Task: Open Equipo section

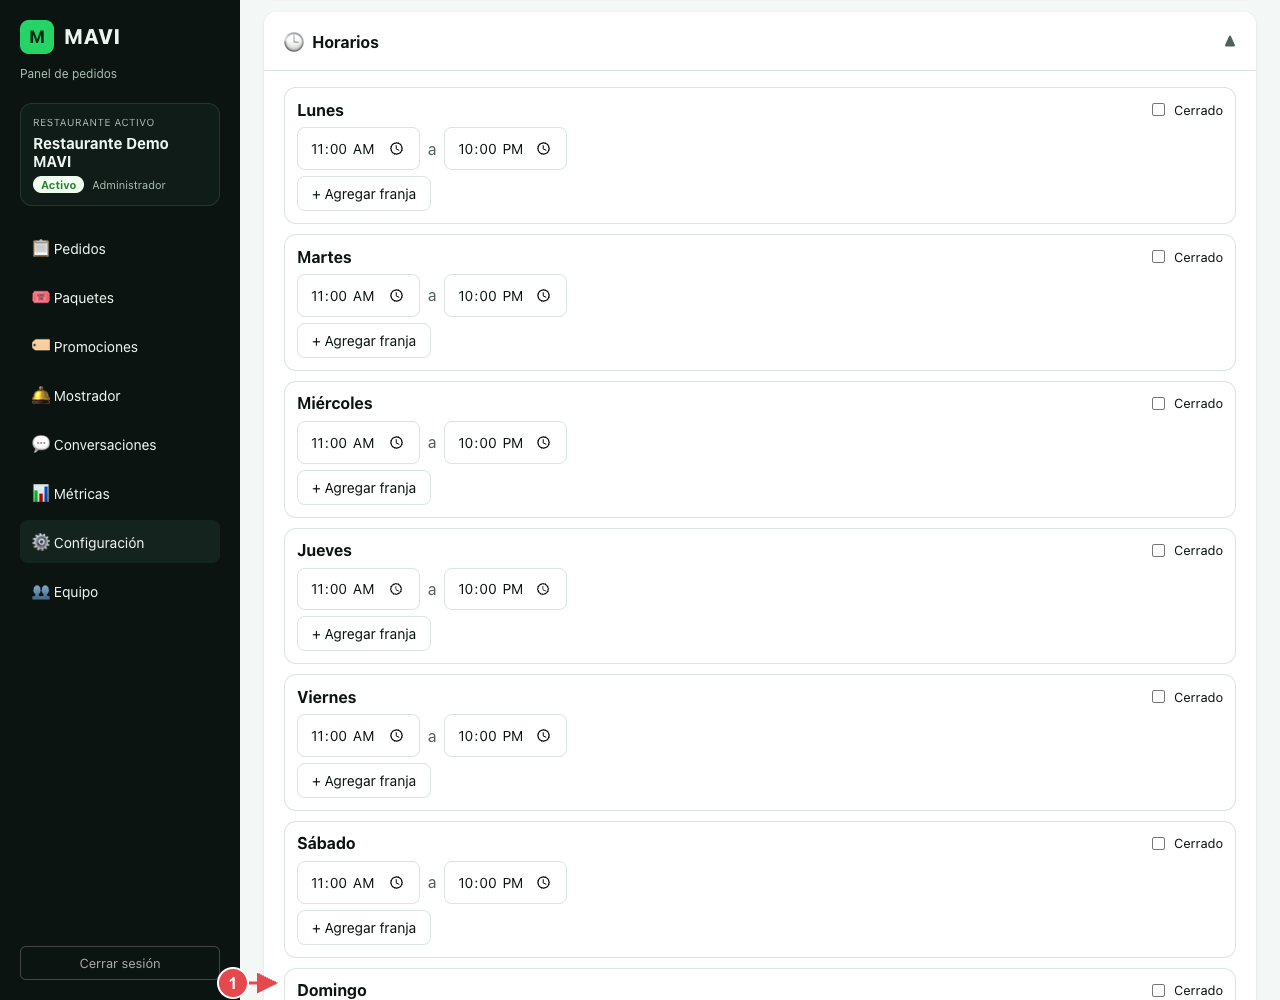Action: 120,592
